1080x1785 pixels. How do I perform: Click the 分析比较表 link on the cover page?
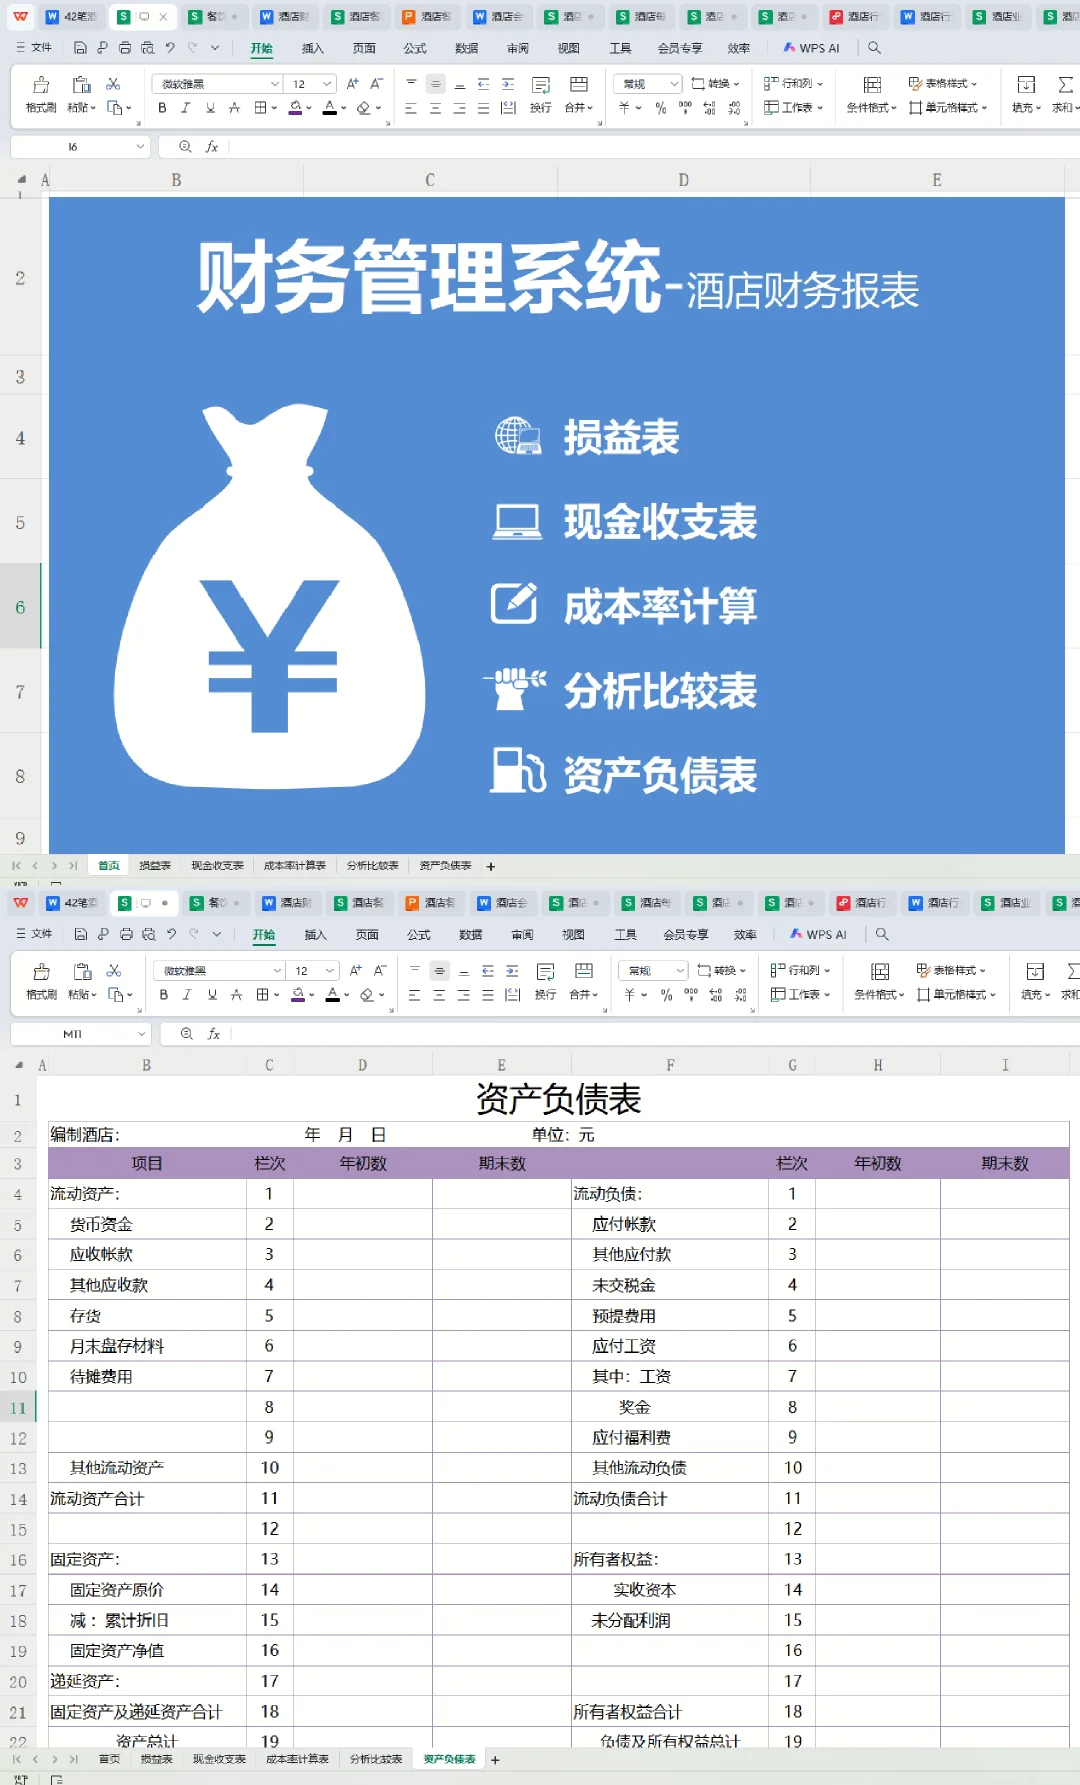click(x=660, y=691)
